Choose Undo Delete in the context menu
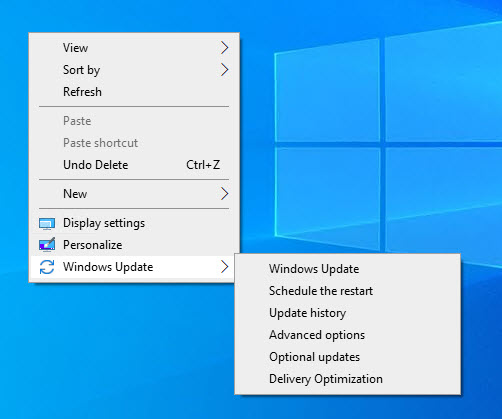The height and width of the screenshot is (419, 502). (x=134, y=165)
